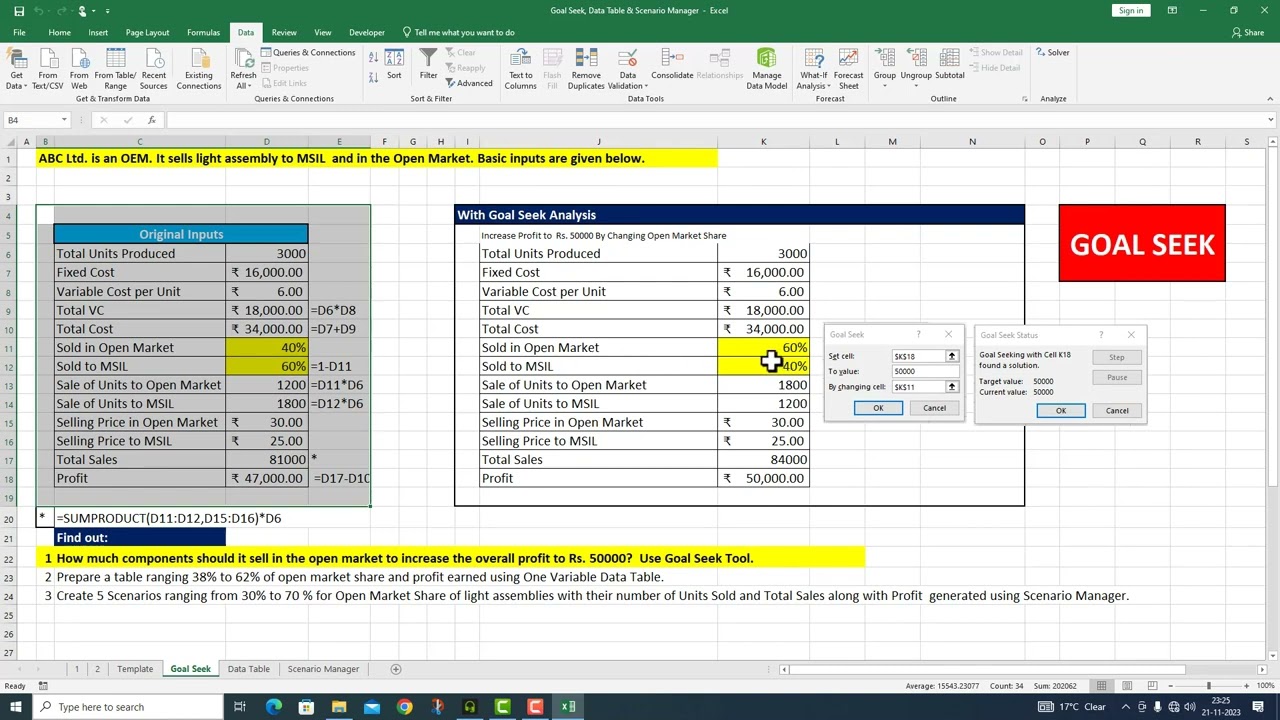Viewport: 1280px width, 720px height.
Task: Open Existing Connections
Action: [199, 67]
